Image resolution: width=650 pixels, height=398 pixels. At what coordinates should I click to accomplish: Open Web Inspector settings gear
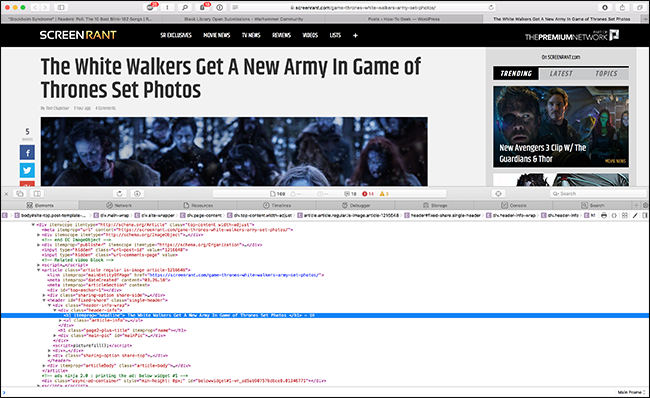point(645,205)
